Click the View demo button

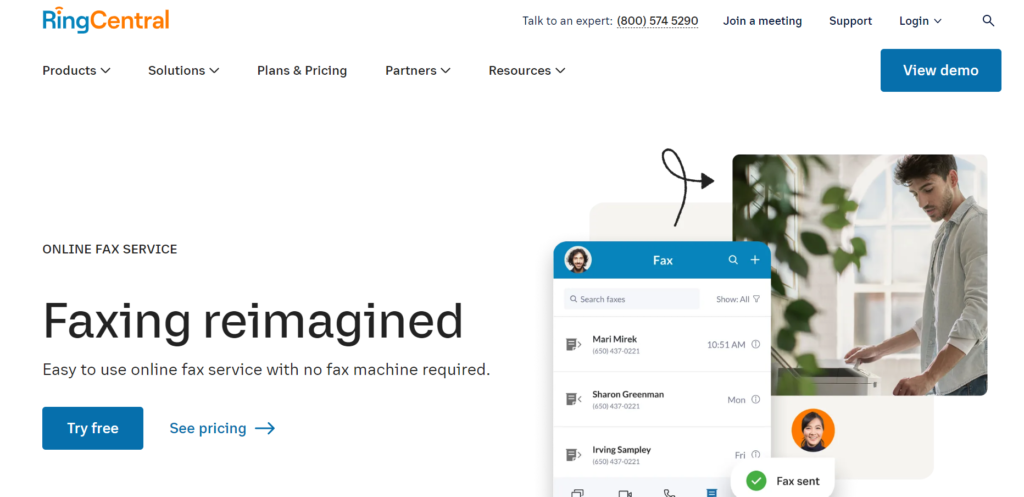click(x=940, y=71)
